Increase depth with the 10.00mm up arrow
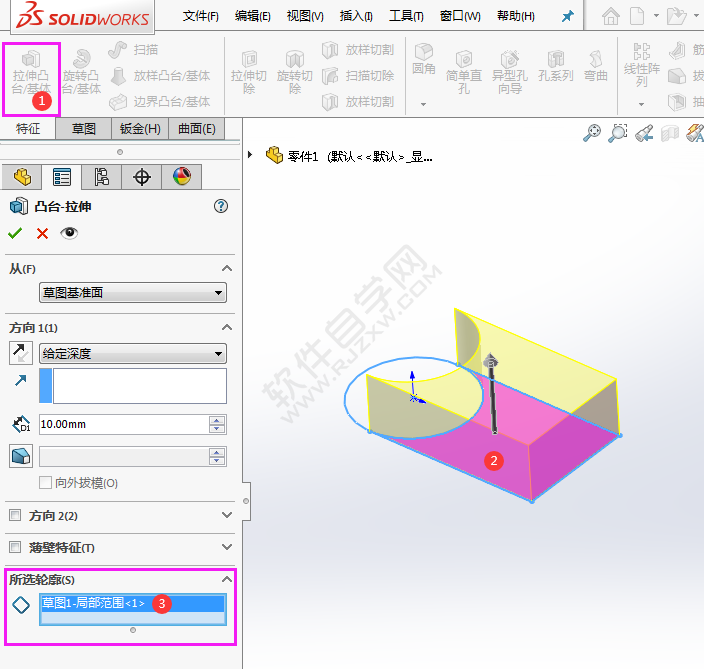 [217, 420]
